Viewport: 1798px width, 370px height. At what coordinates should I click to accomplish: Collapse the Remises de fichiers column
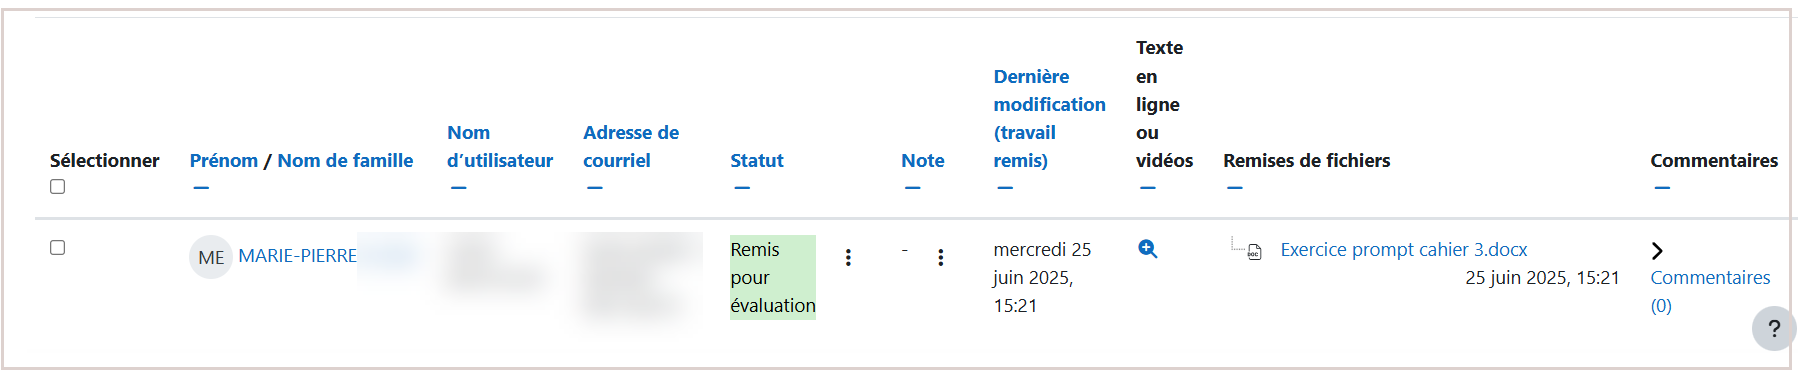[1235, 188]
